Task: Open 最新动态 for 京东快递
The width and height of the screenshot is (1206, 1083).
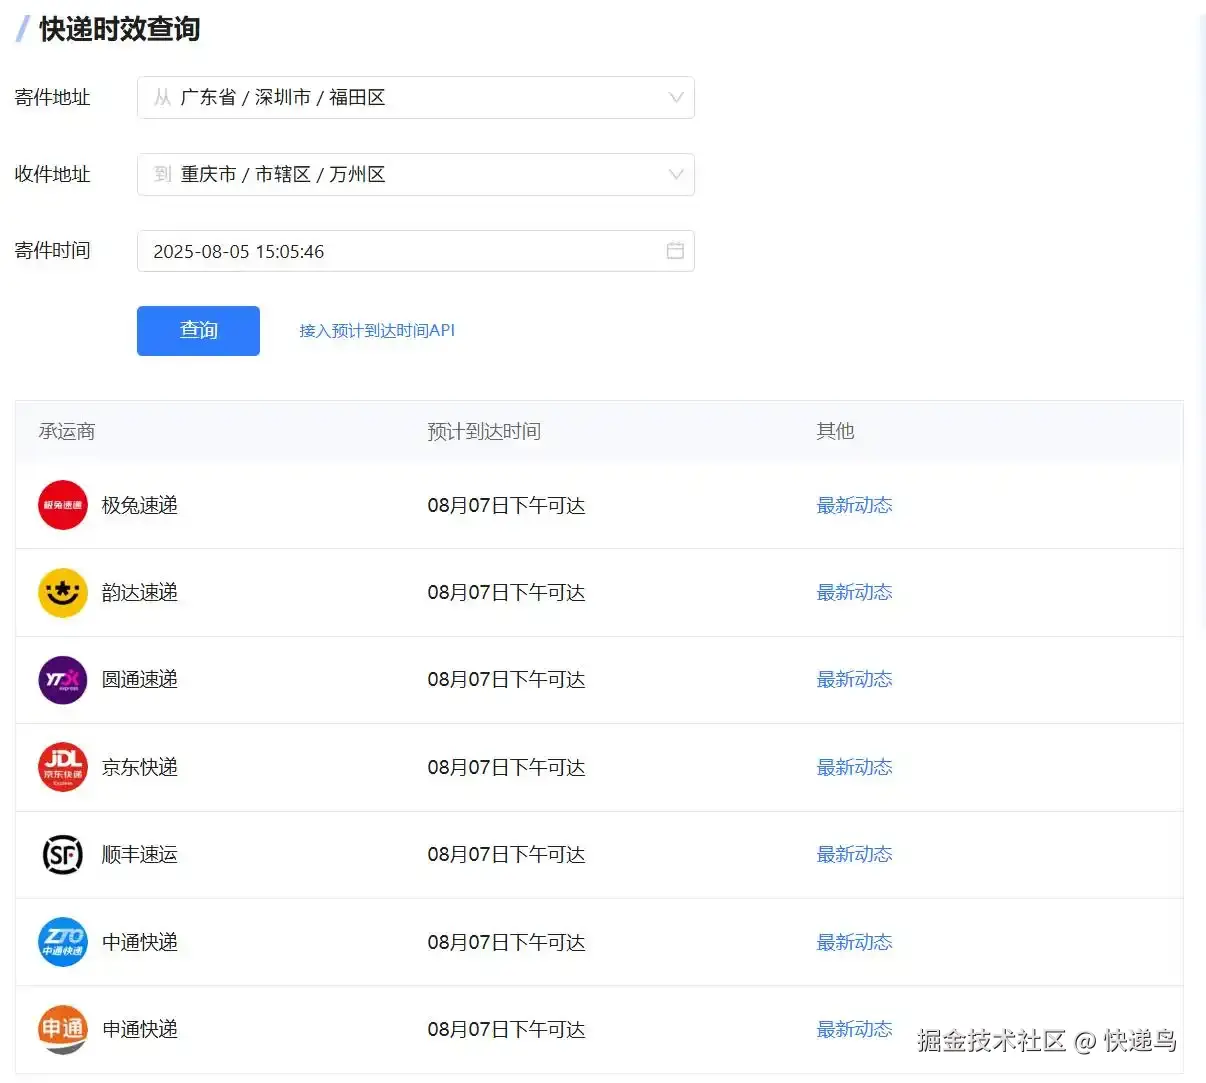Action: coord(854,767)
